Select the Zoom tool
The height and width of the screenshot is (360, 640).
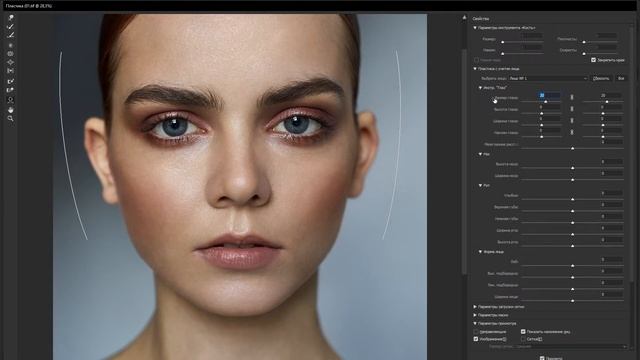click(11, 118)
